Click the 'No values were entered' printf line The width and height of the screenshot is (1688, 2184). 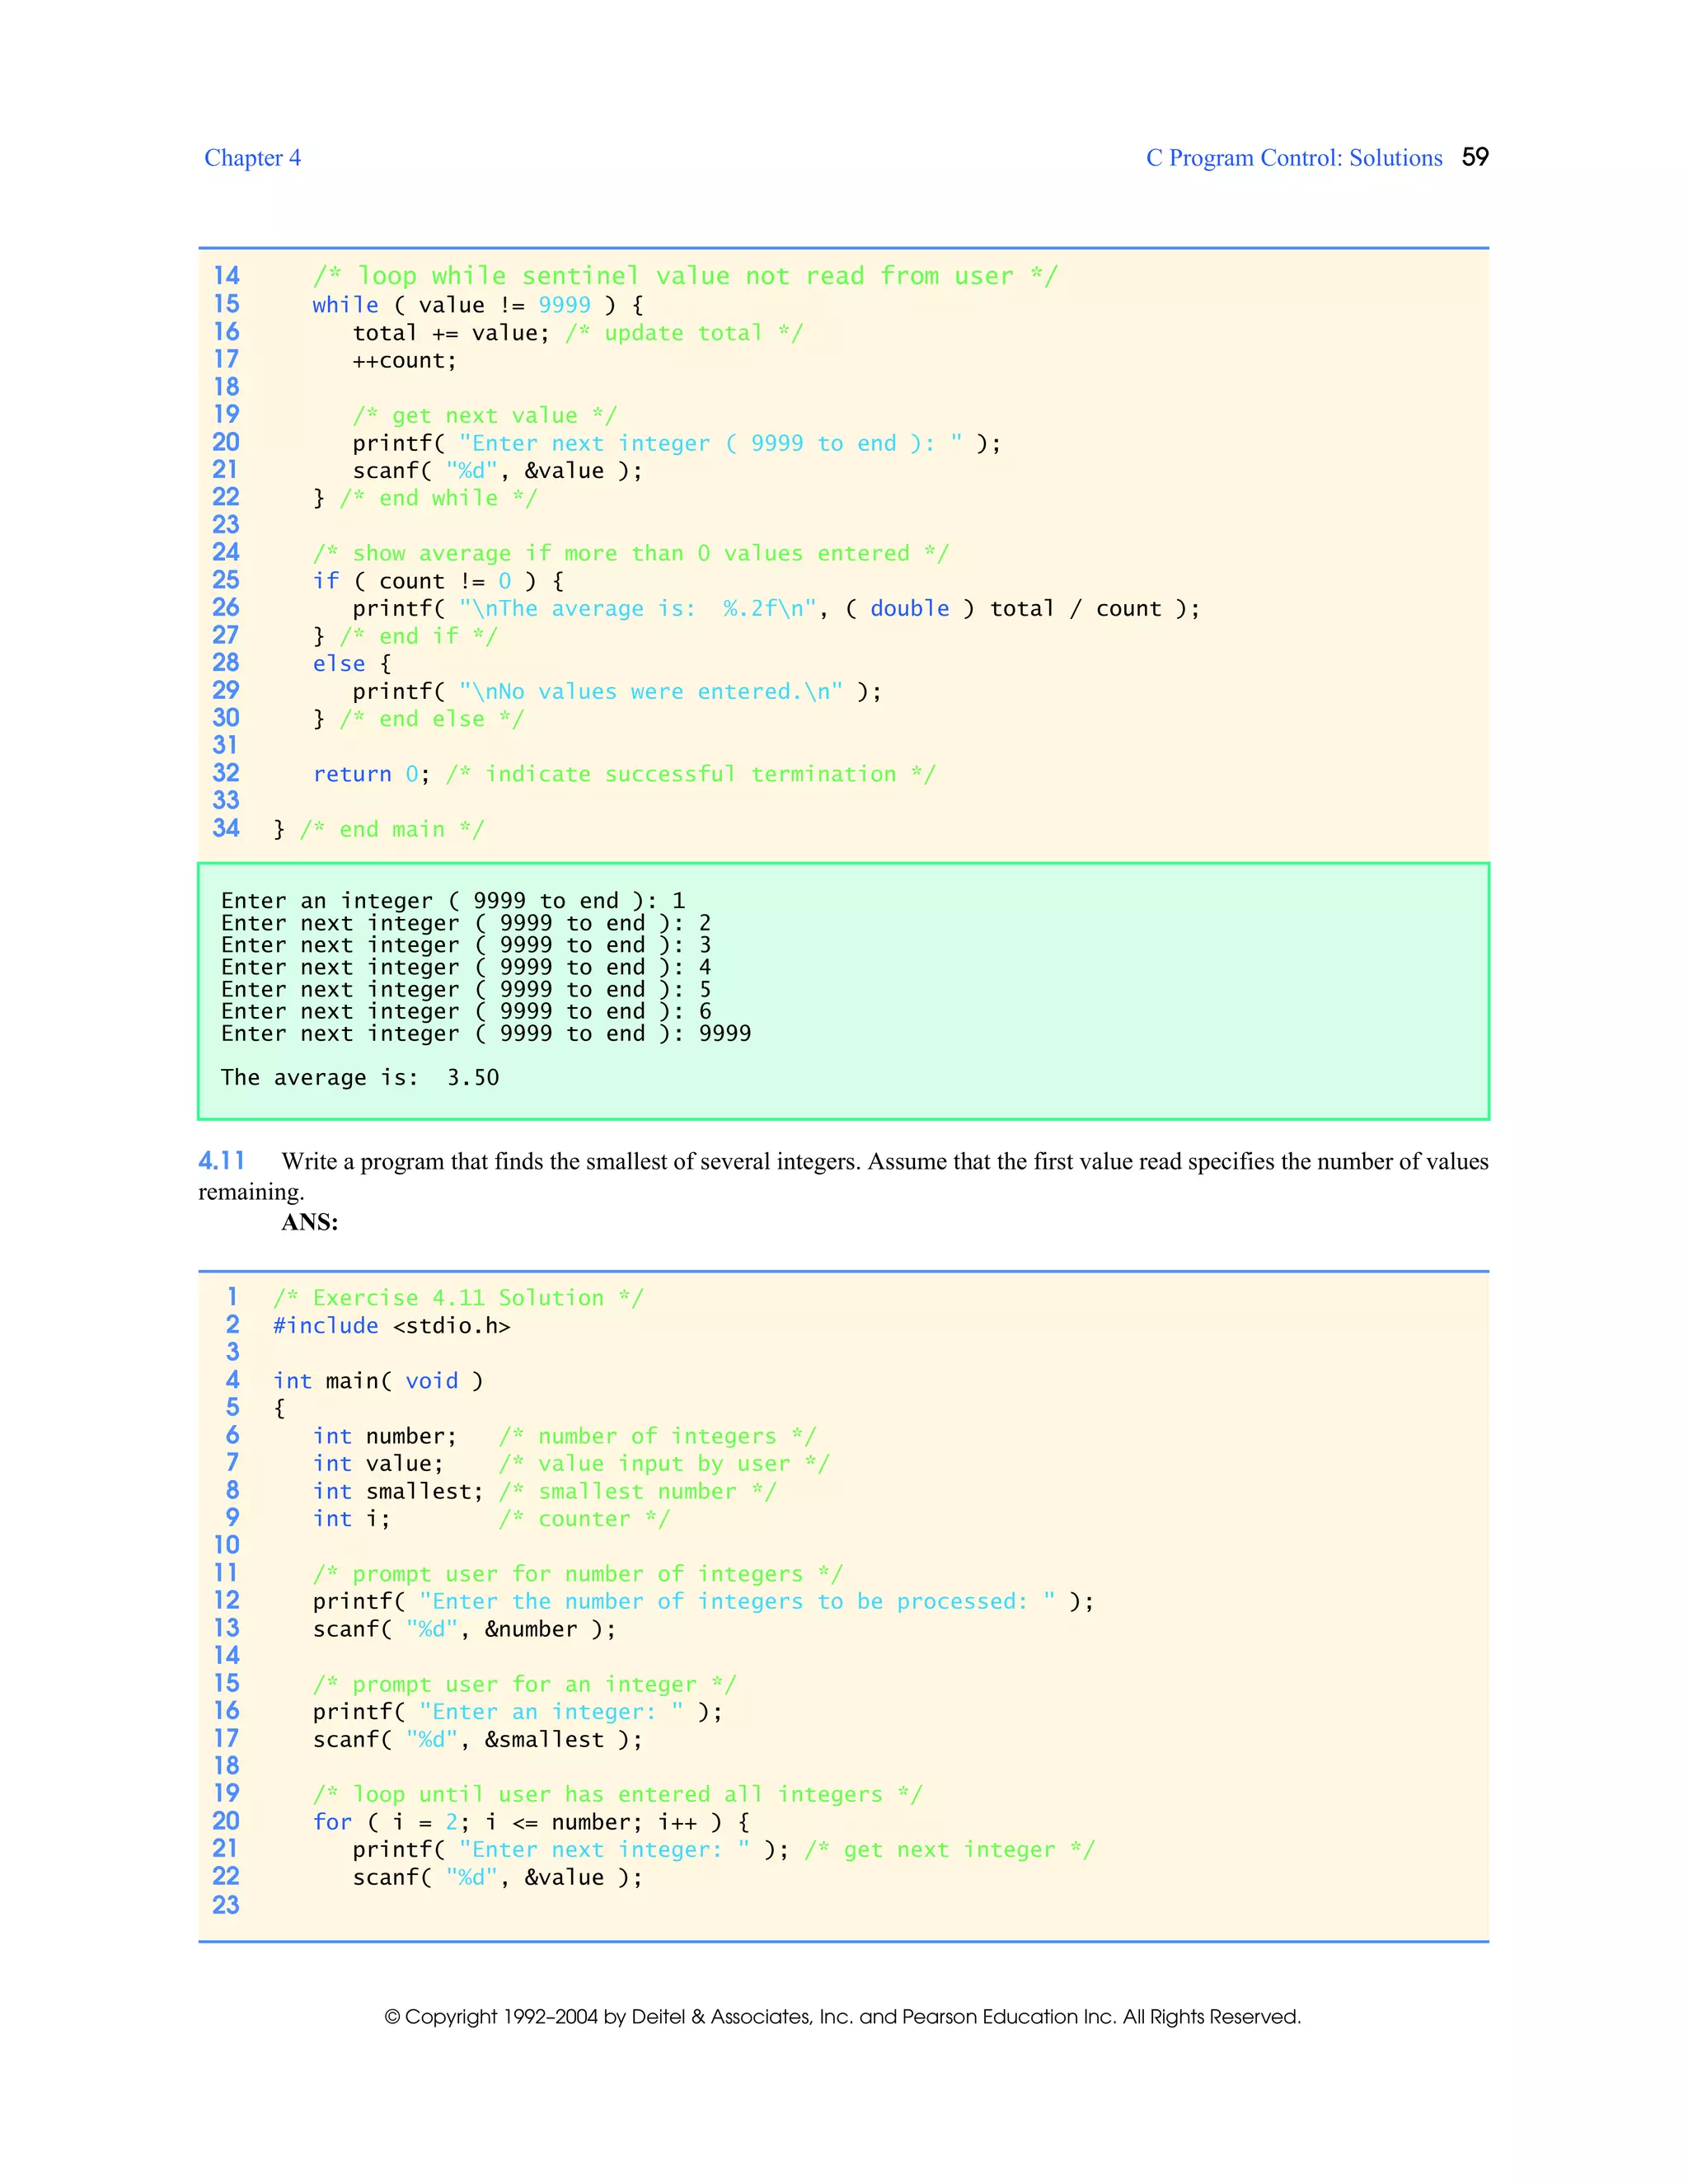tap(617, 691)
